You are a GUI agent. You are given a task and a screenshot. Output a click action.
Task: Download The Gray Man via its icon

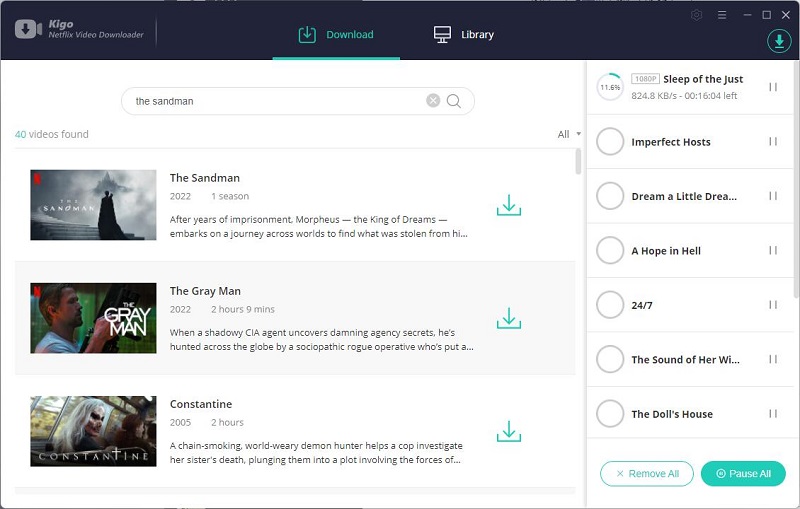click(509, 318)
